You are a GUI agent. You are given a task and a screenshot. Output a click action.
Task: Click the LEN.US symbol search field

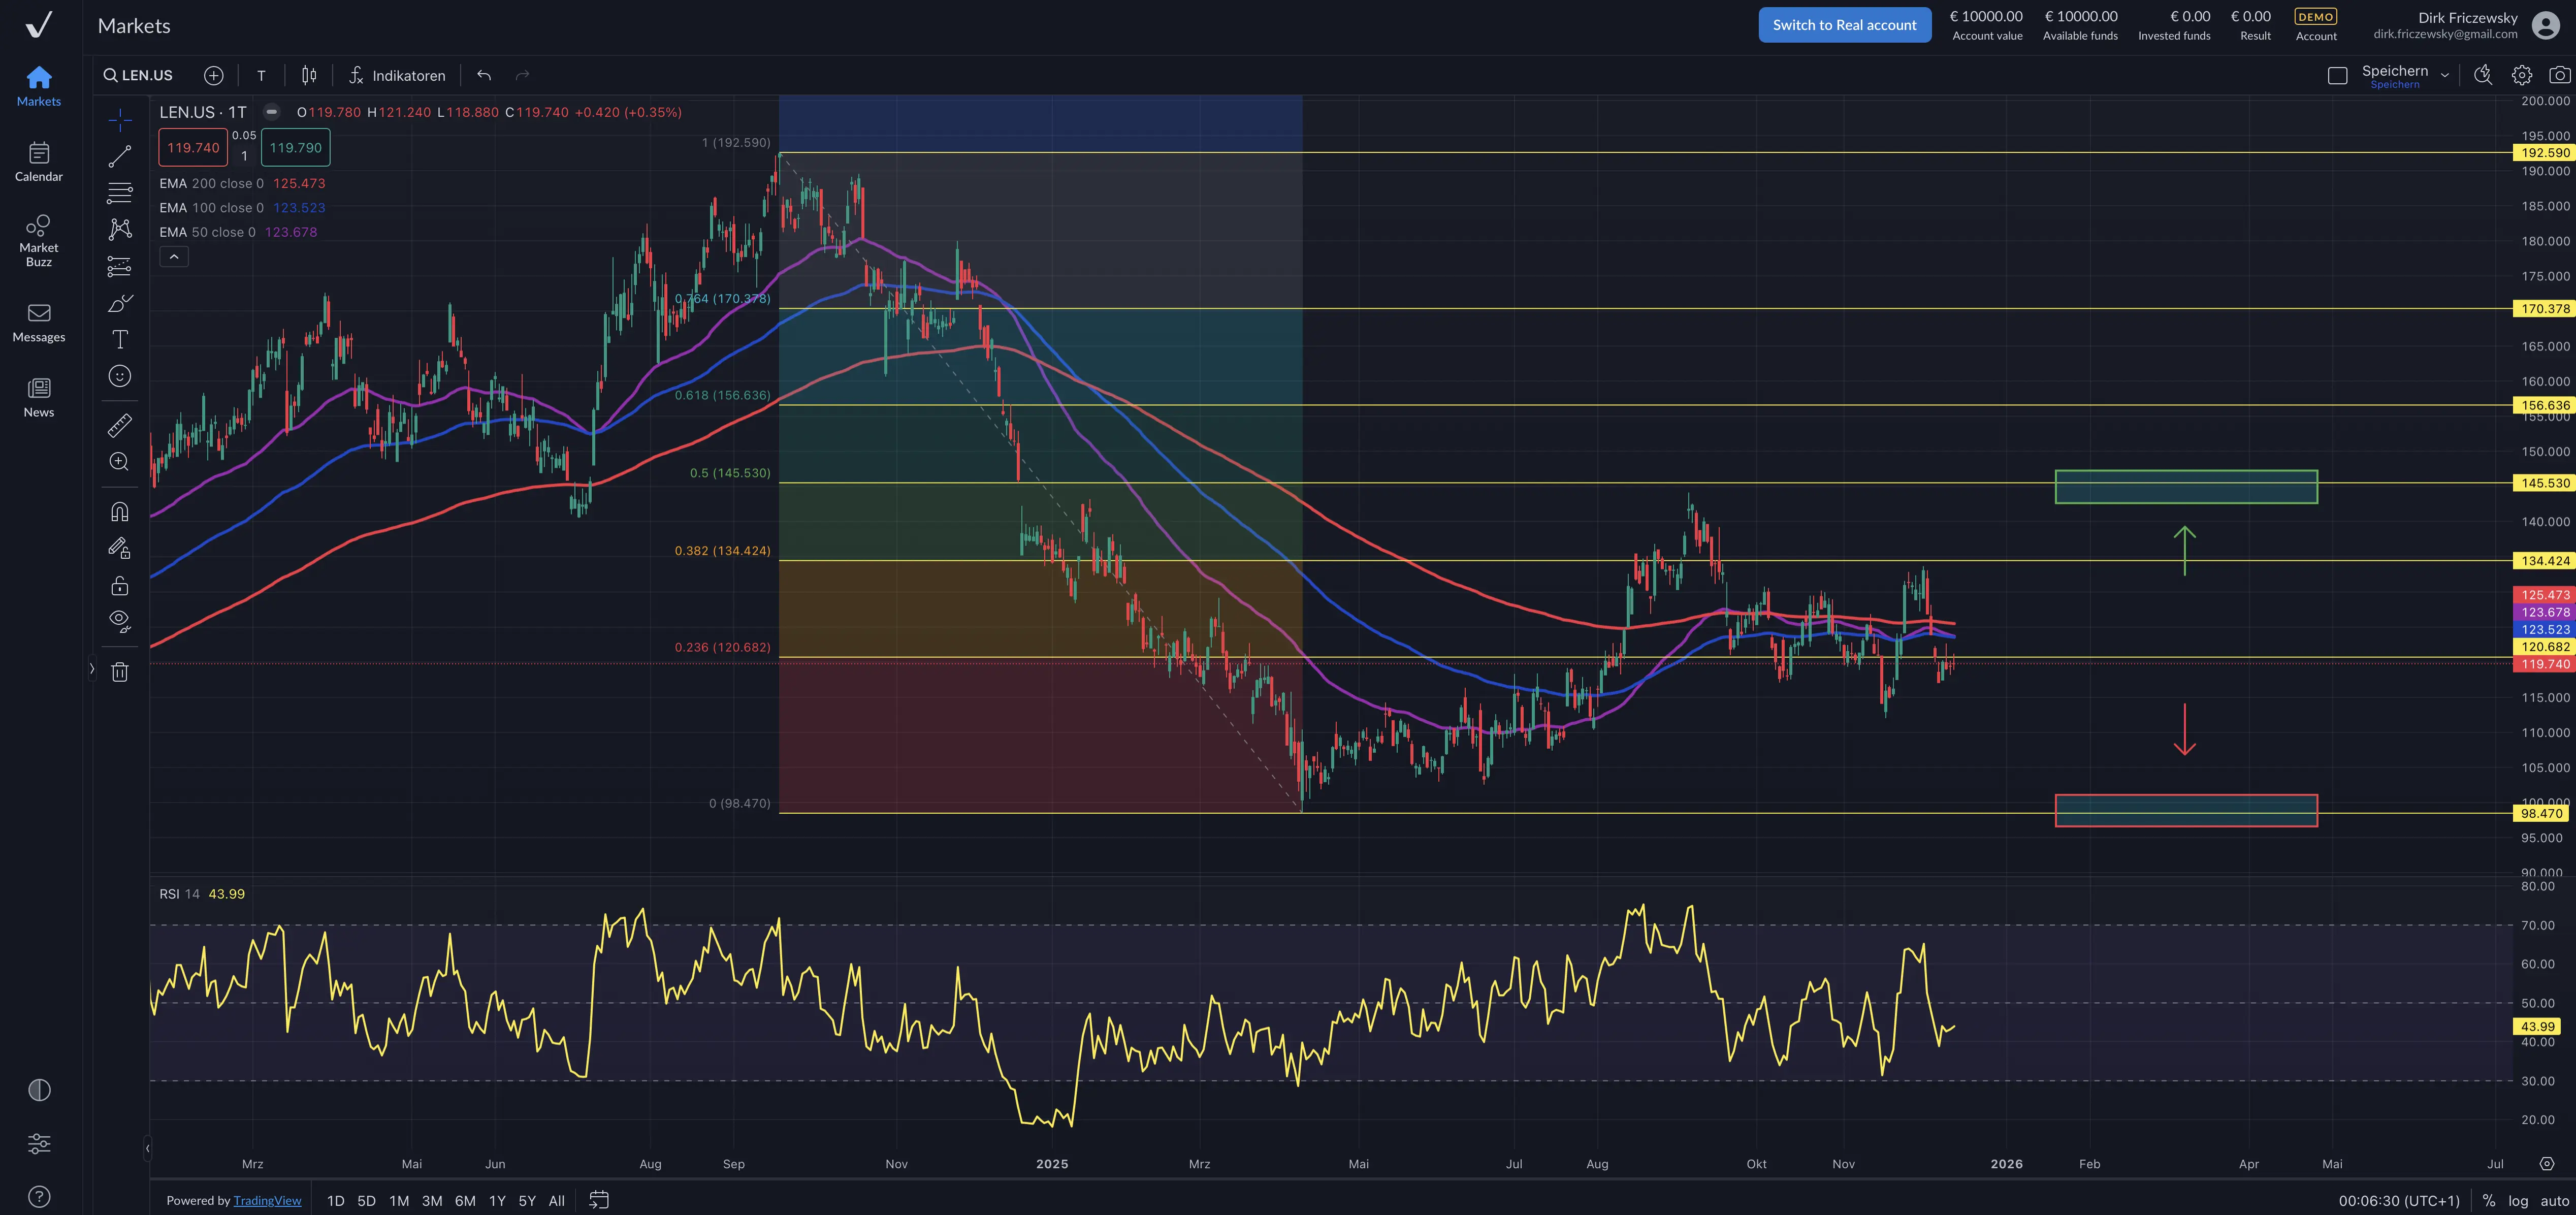(140, 75)
